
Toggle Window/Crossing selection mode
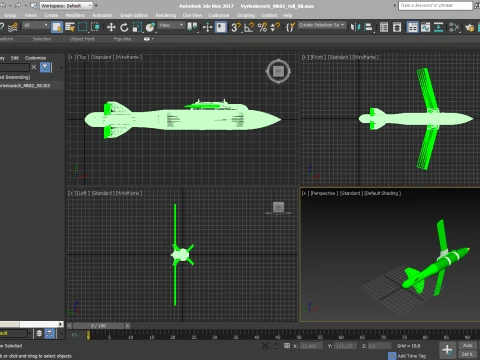pyautogui.click(x=95, y=27)
